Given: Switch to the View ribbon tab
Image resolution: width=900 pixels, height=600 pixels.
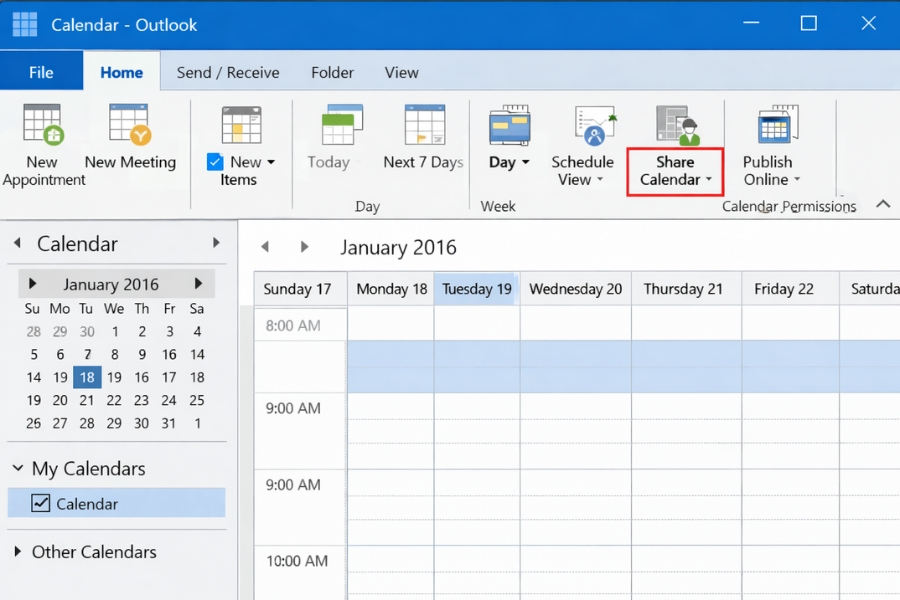Looking at the screenshot, I should 401,72.
